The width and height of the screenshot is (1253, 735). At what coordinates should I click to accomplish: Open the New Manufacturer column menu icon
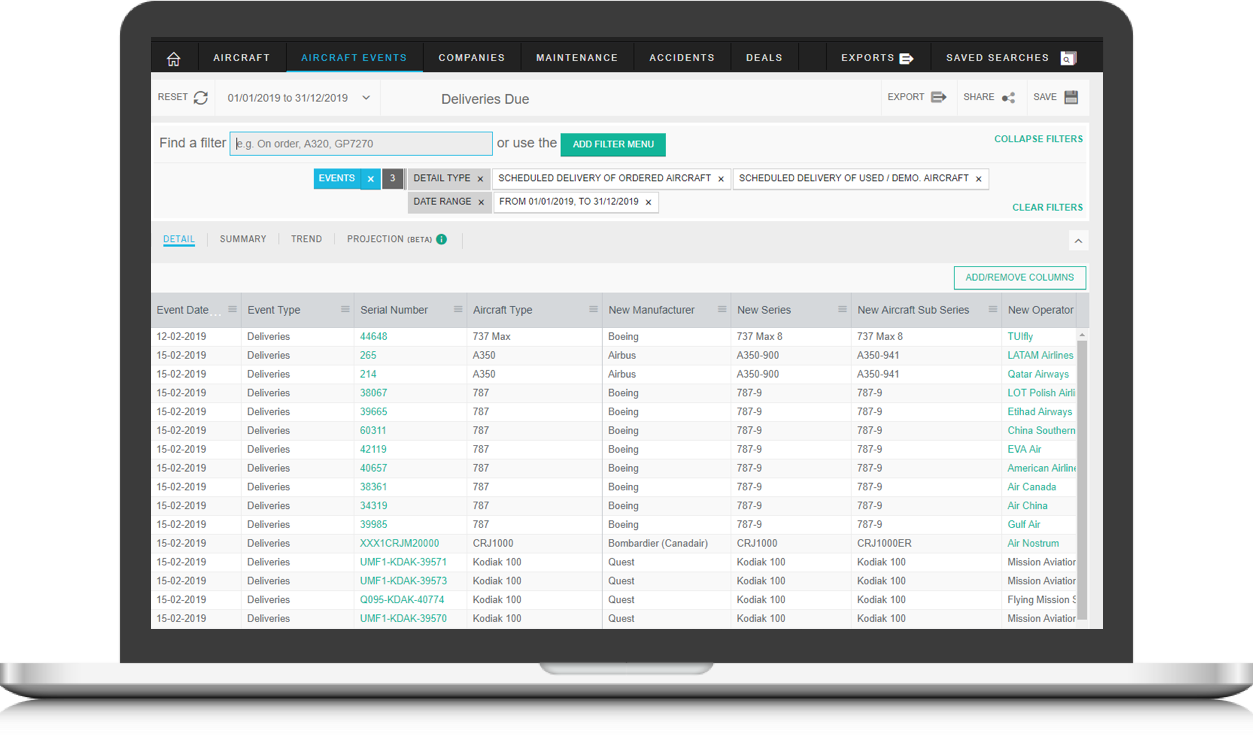click(x=722, y=310)
